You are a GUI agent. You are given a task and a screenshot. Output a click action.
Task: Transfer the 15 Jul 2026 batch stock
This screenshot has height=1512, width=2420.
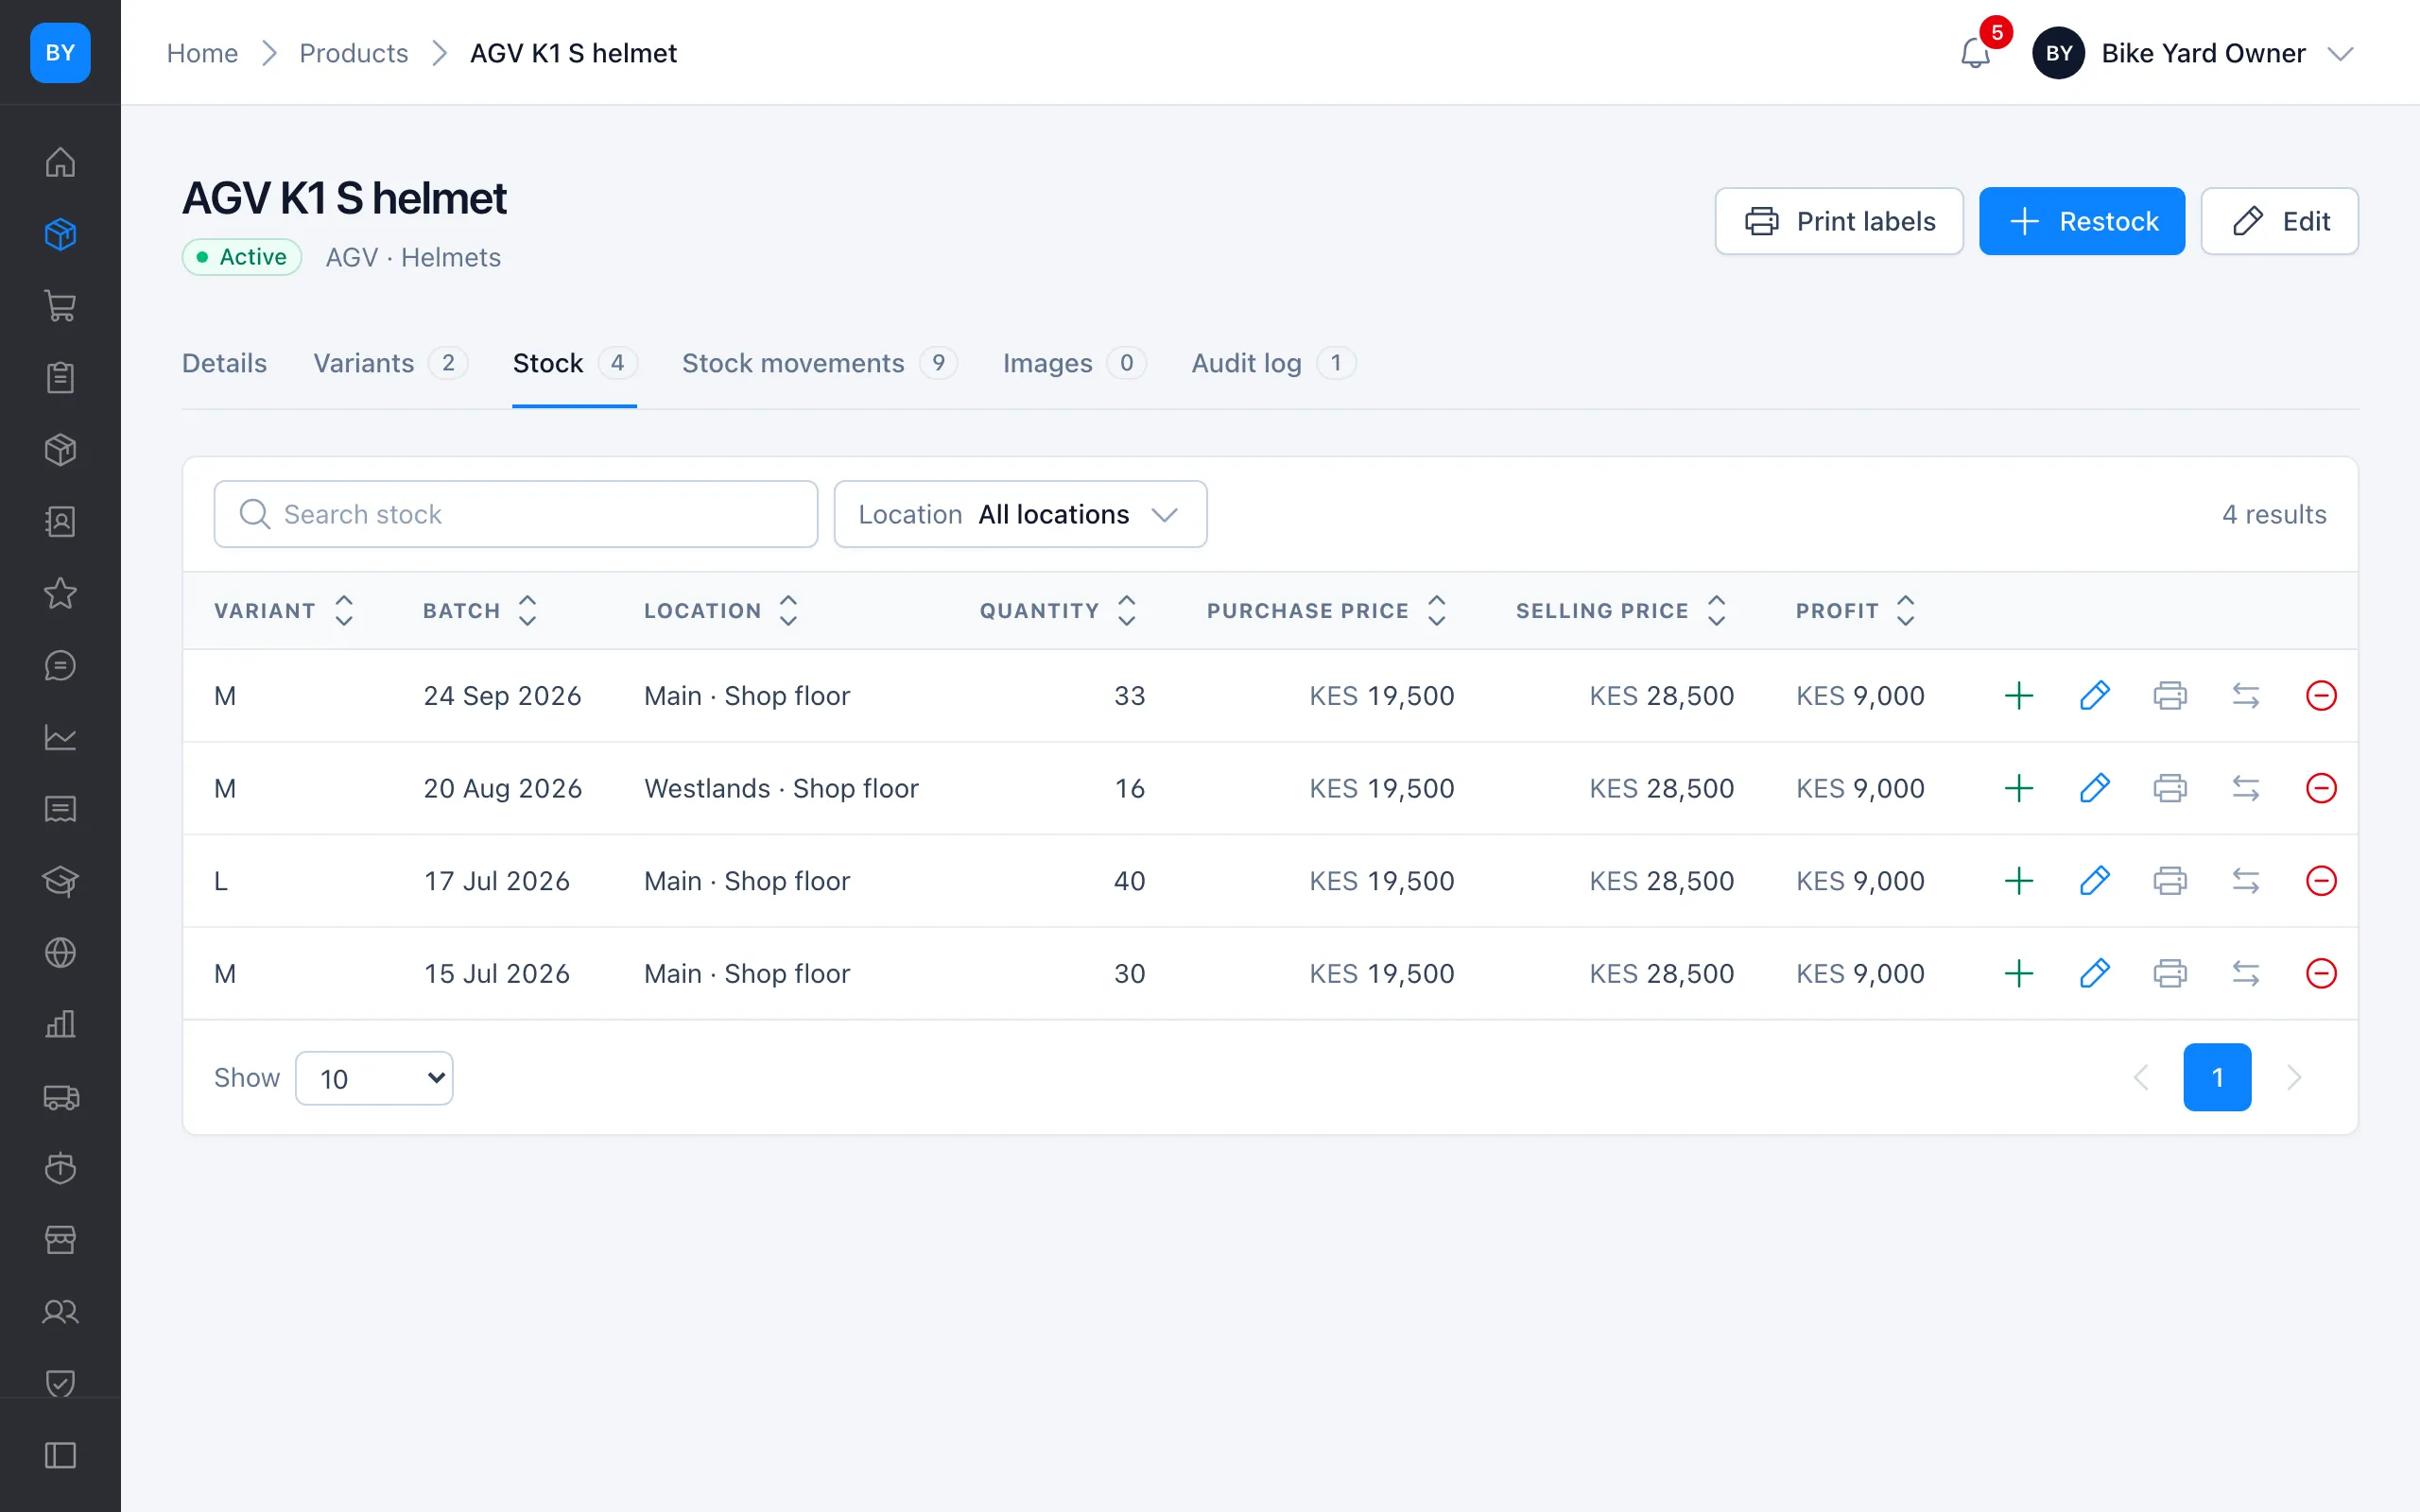point(2246,974)
